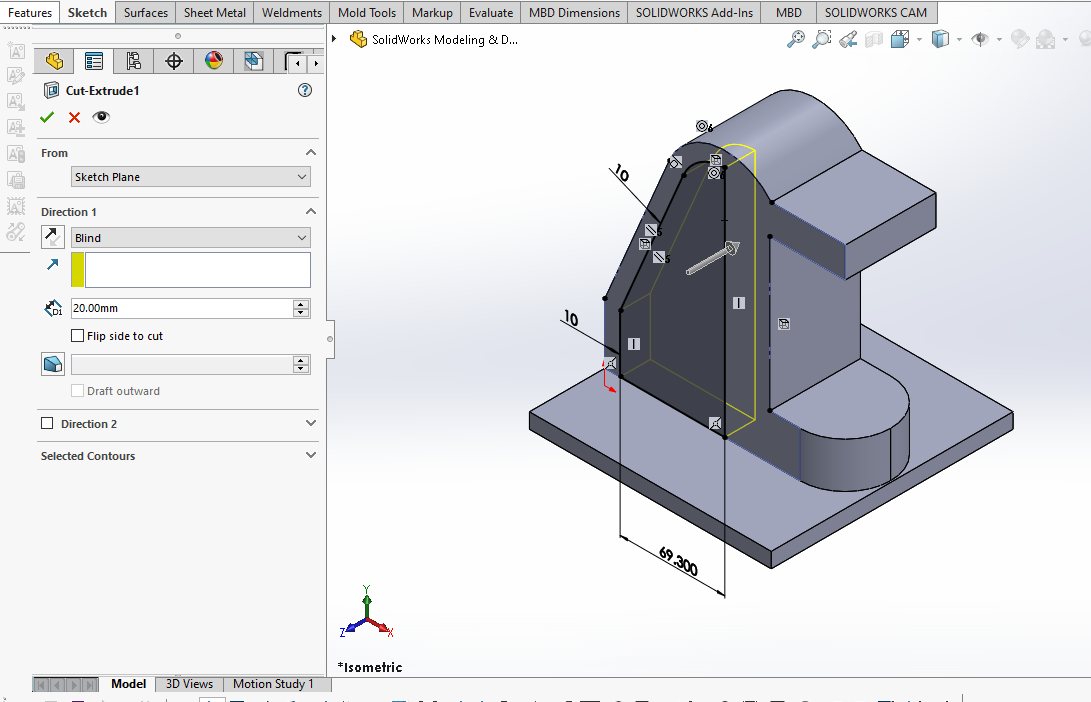Screen dimensions: 1091x702
Task: Click the Zoom to Fit icon
Action: [796, 40]
